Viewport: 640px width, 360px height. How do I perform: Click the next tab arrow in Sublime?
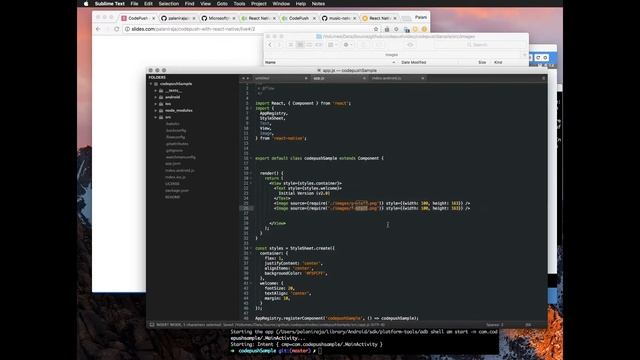click(248, 78)
